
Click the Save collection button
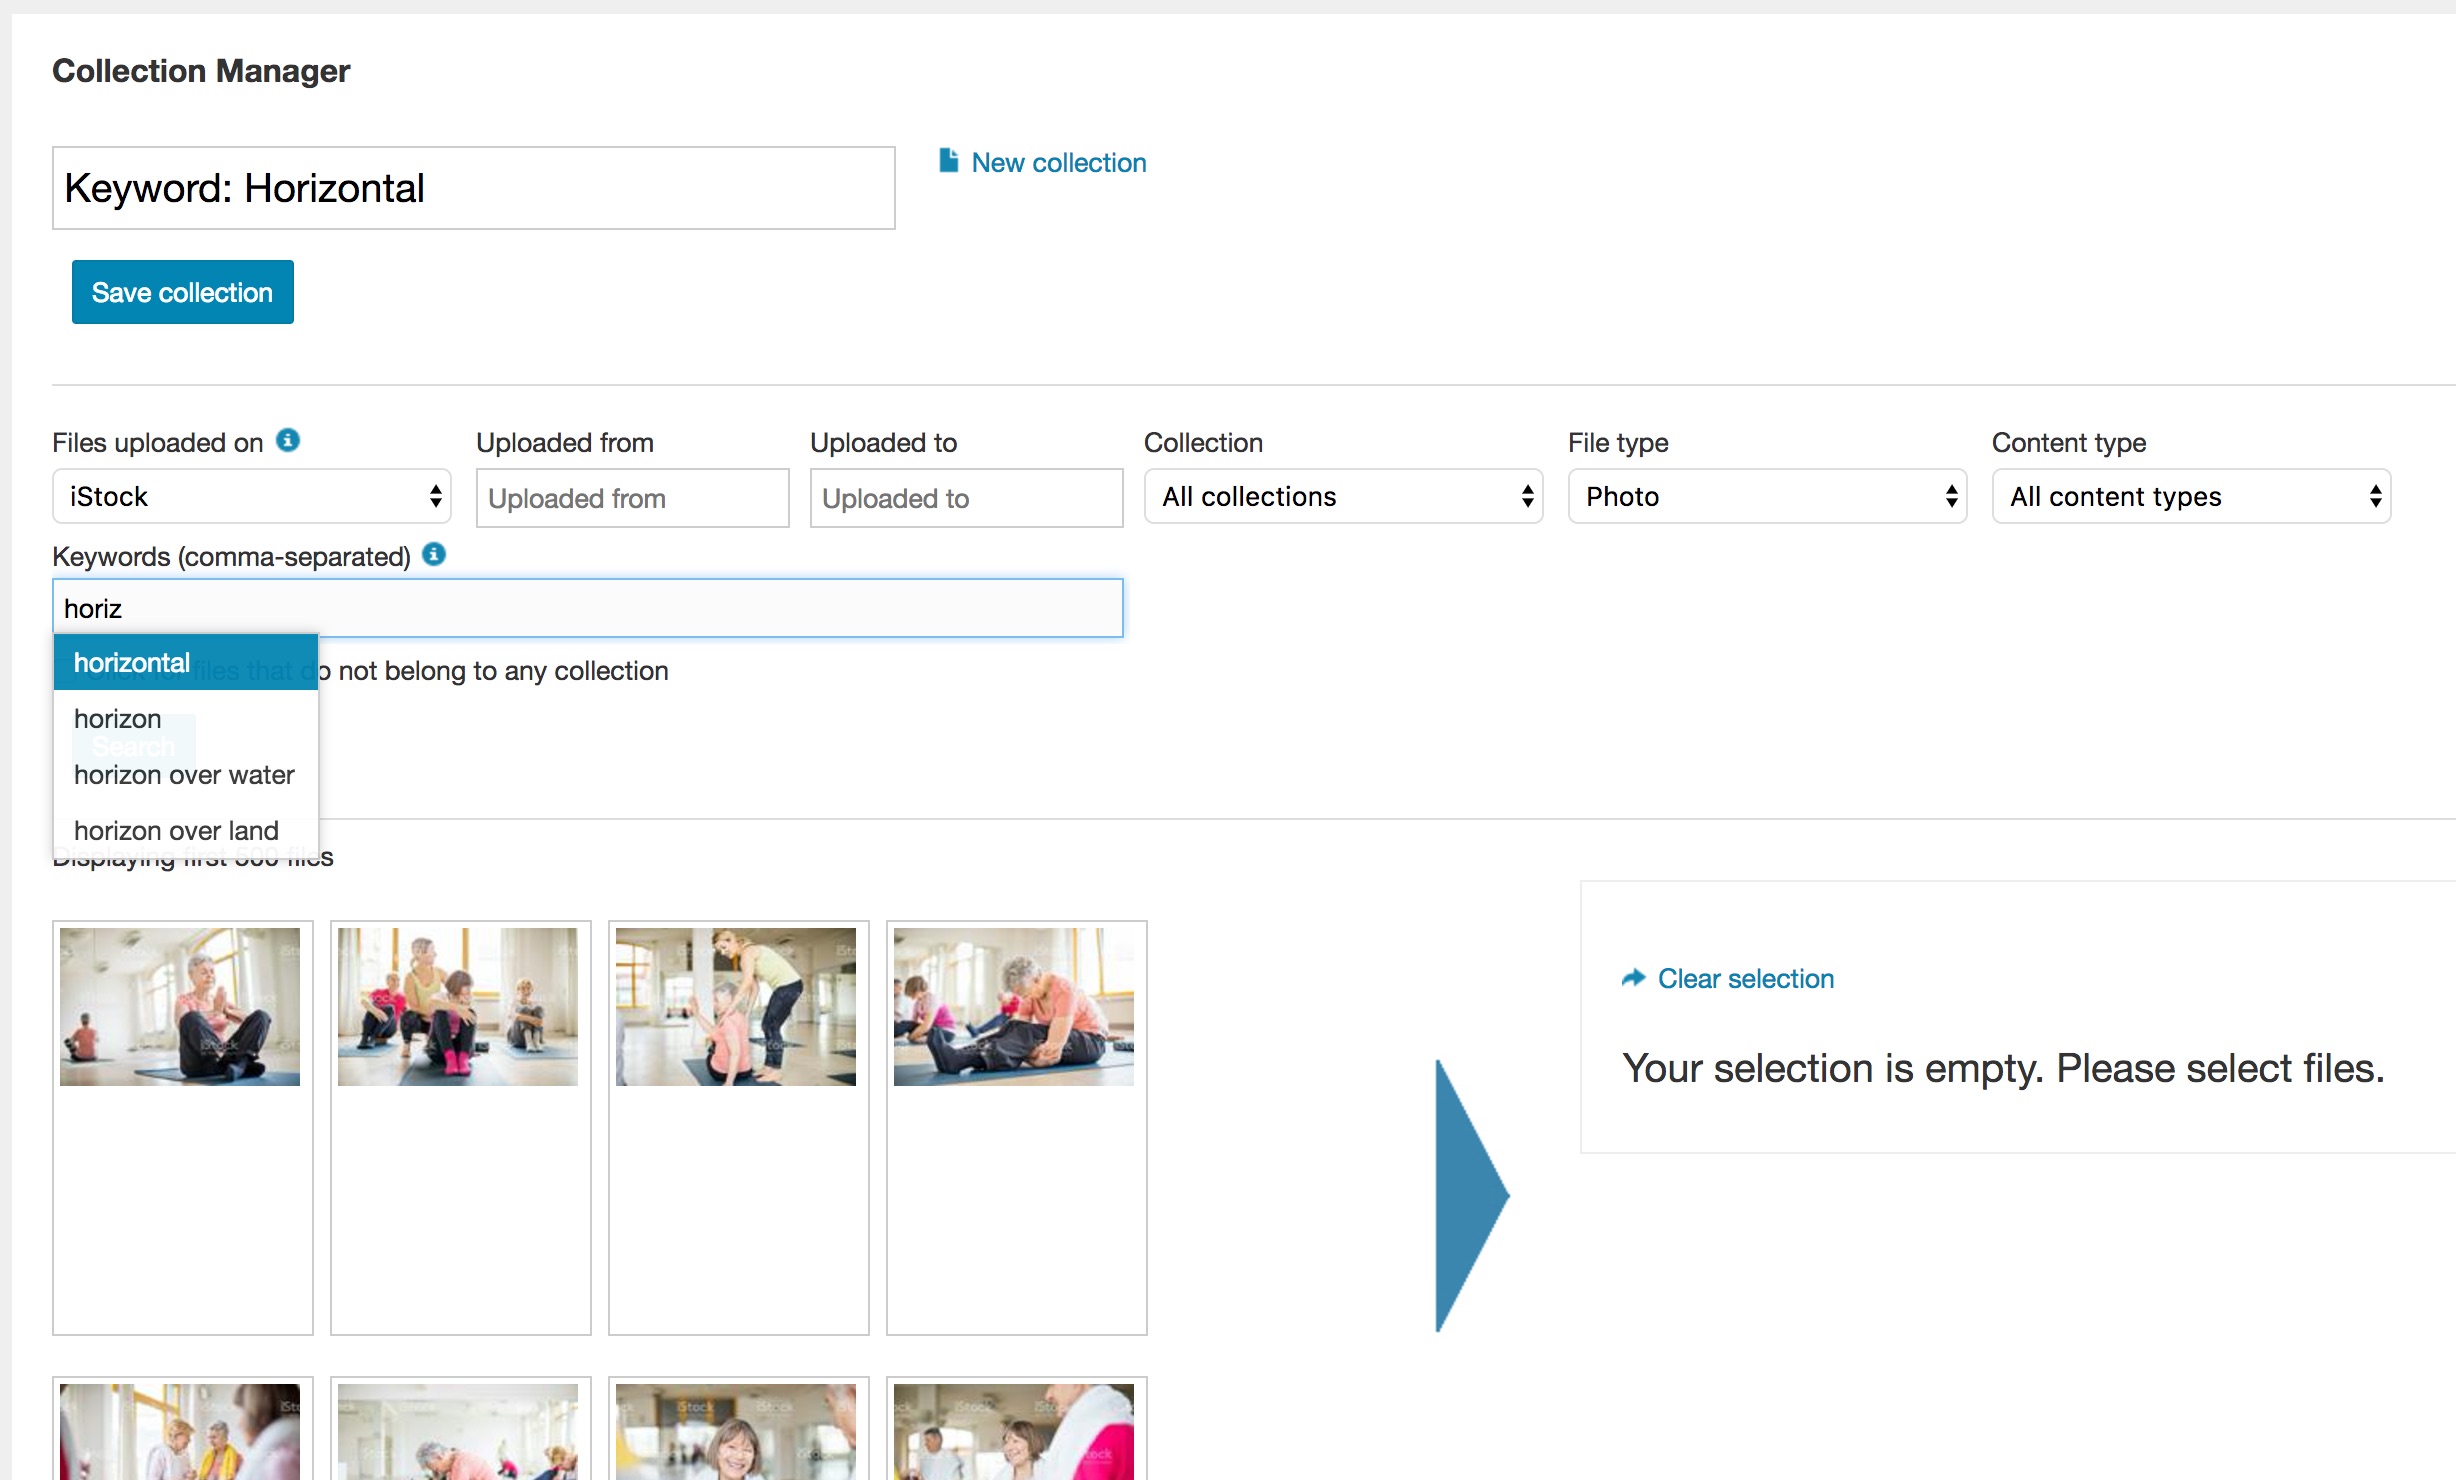[183, 292]
